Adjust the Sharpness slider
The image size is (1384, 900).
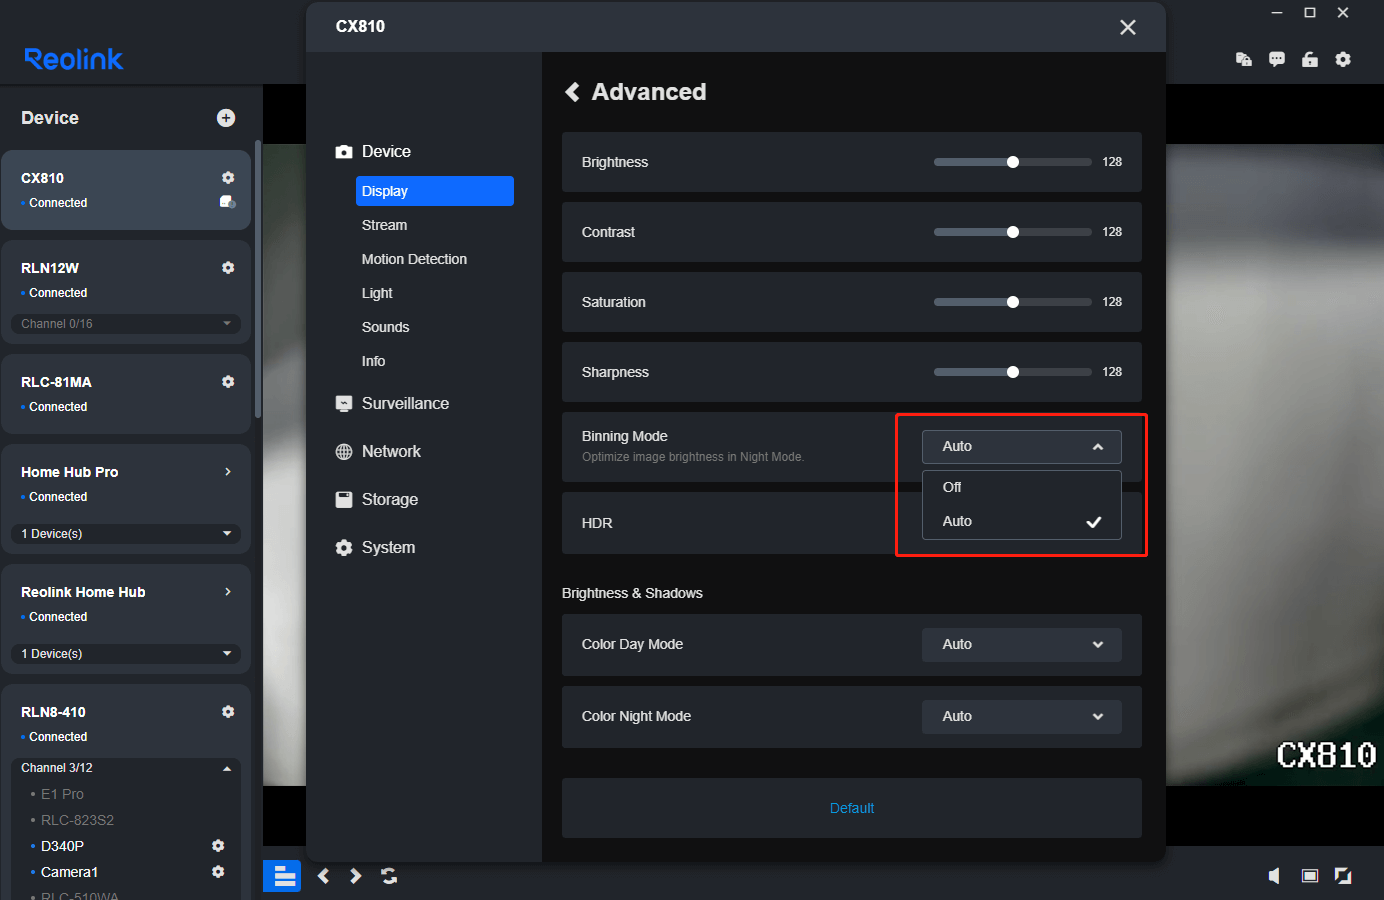(1013, 372)
